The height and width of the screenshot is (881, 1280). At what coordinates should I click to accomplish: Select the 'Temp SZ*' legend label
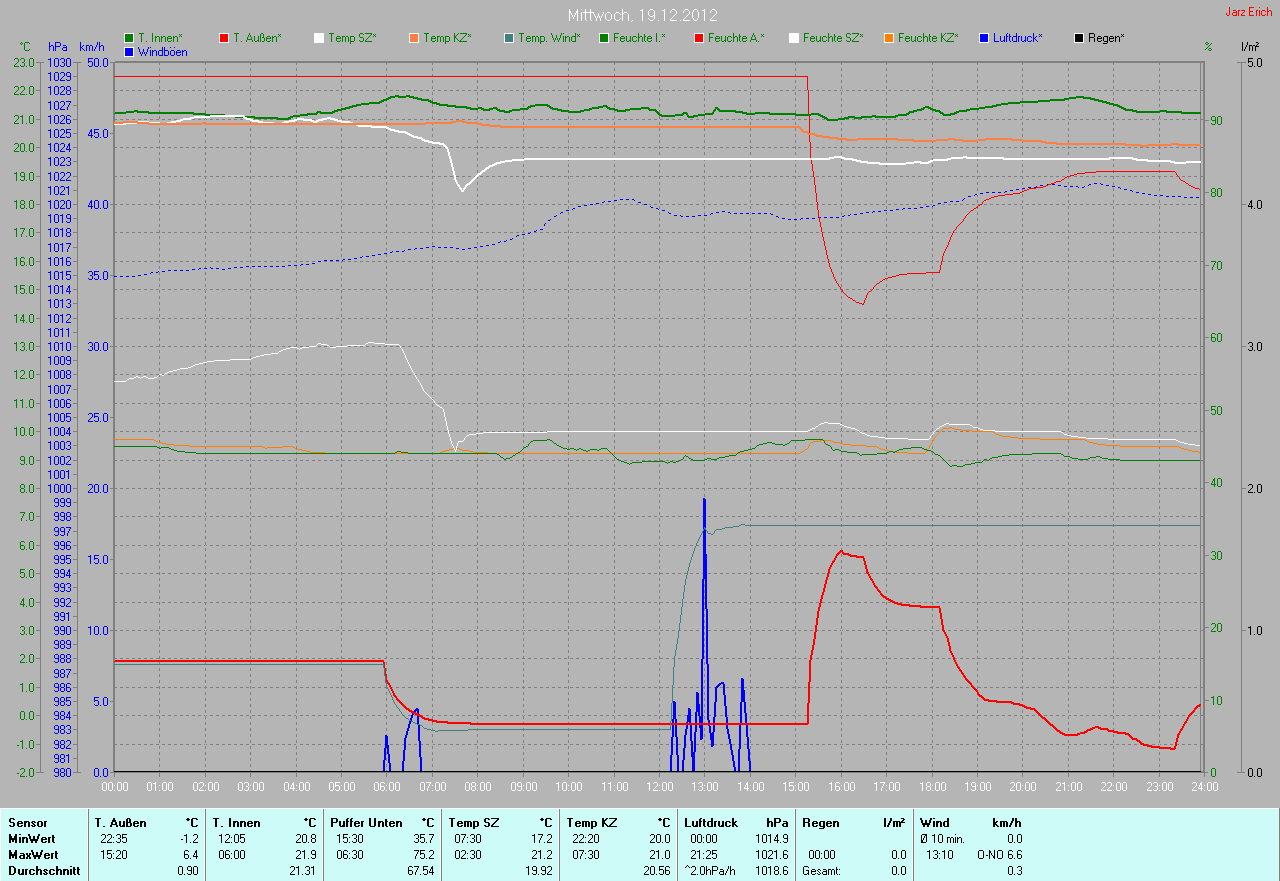352,38
